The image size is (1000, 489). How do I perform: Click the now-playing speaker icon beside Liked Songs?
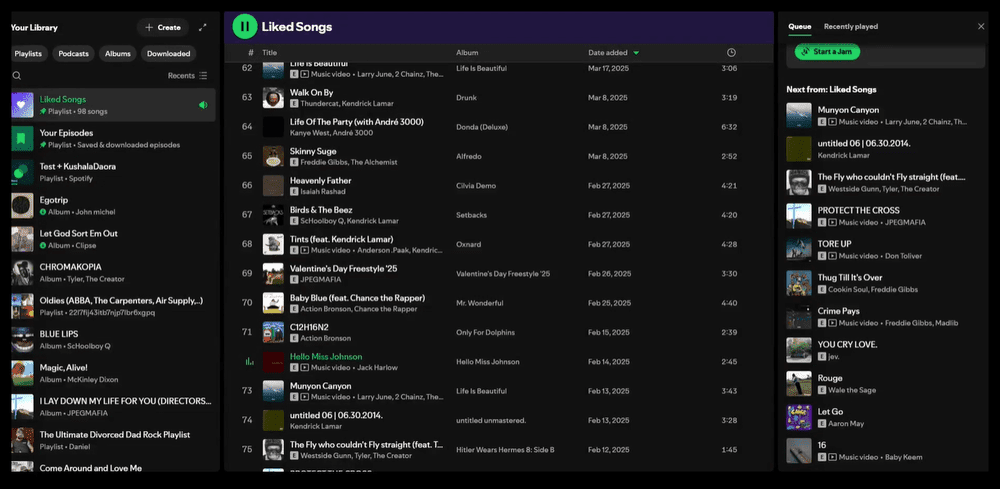pyautogui.click(x=203, y=105)
